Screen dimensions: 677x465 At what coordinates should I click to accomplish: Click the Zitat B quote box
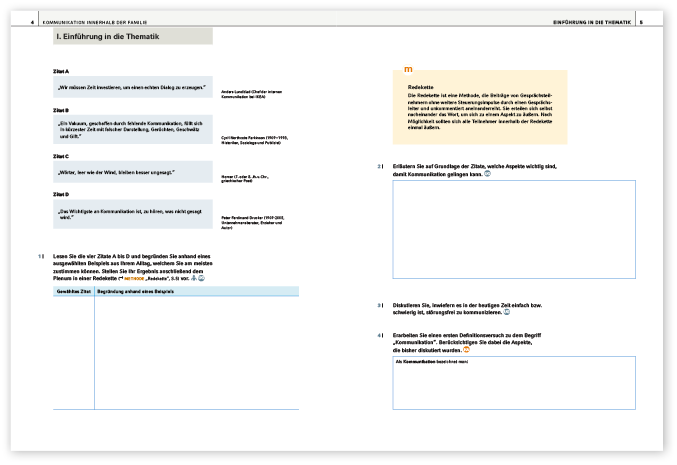click(x=132, y=128)
